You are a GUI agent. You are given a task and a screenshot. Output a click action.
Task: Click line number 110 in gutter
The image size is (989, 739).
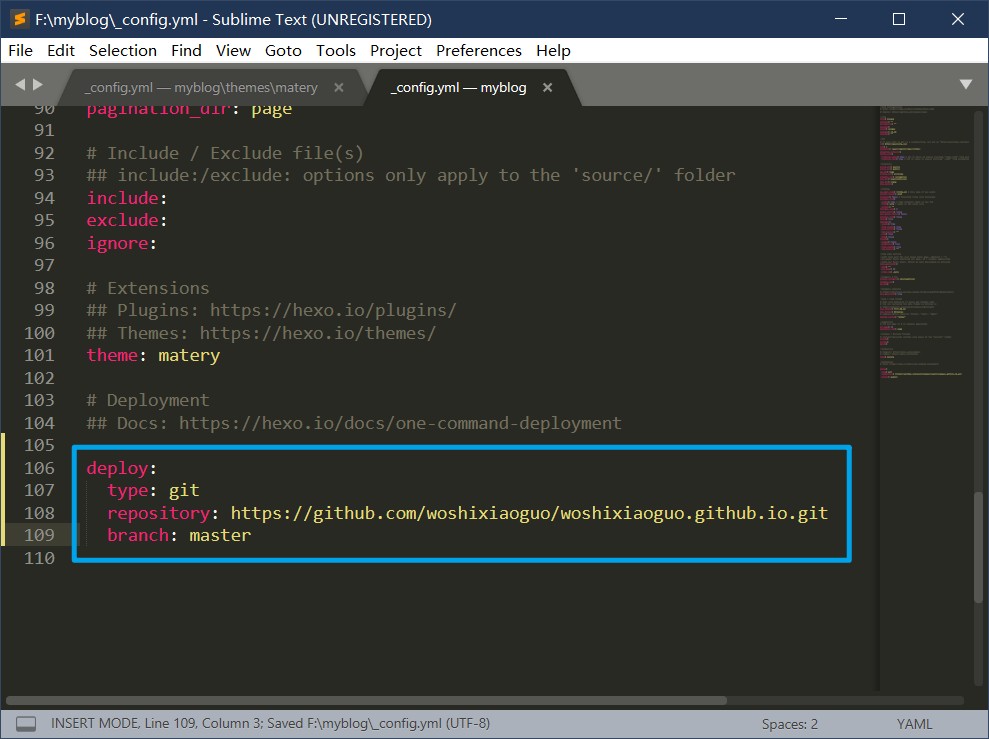pos(39,558)
